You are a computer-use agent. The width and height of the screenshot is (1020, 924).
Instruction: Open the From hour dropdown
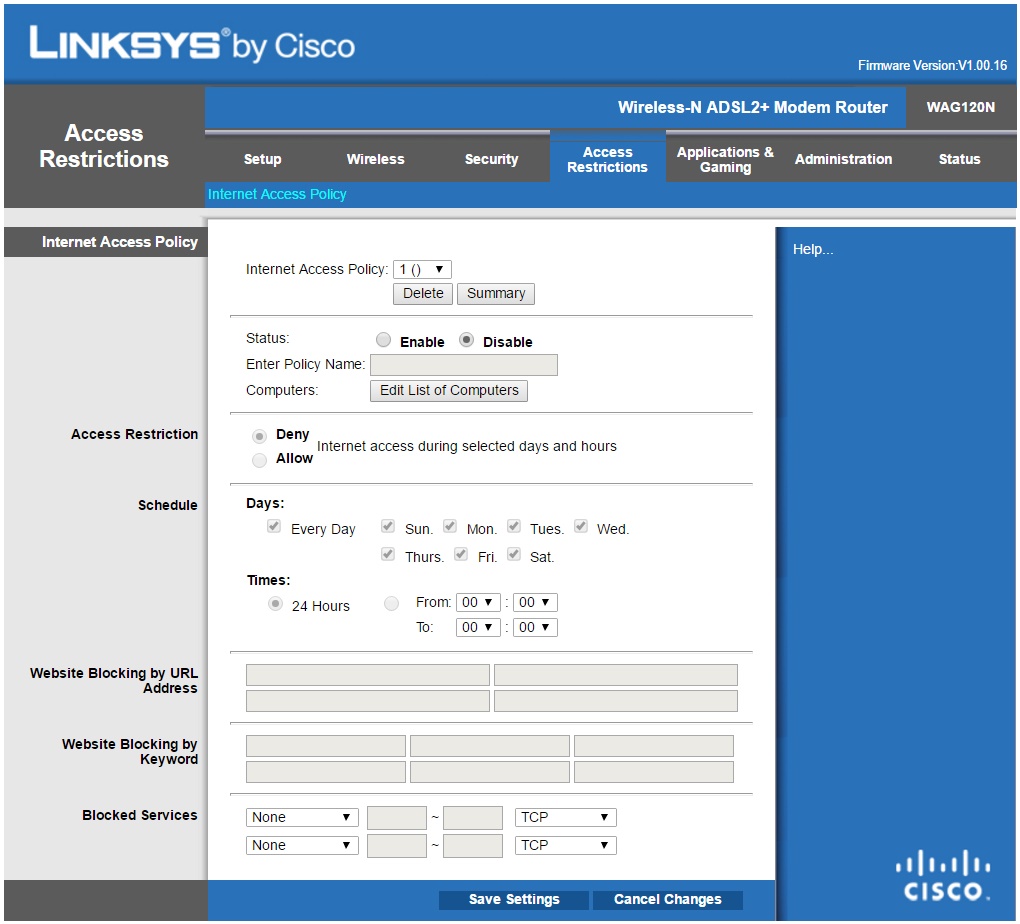click(478, 603)
